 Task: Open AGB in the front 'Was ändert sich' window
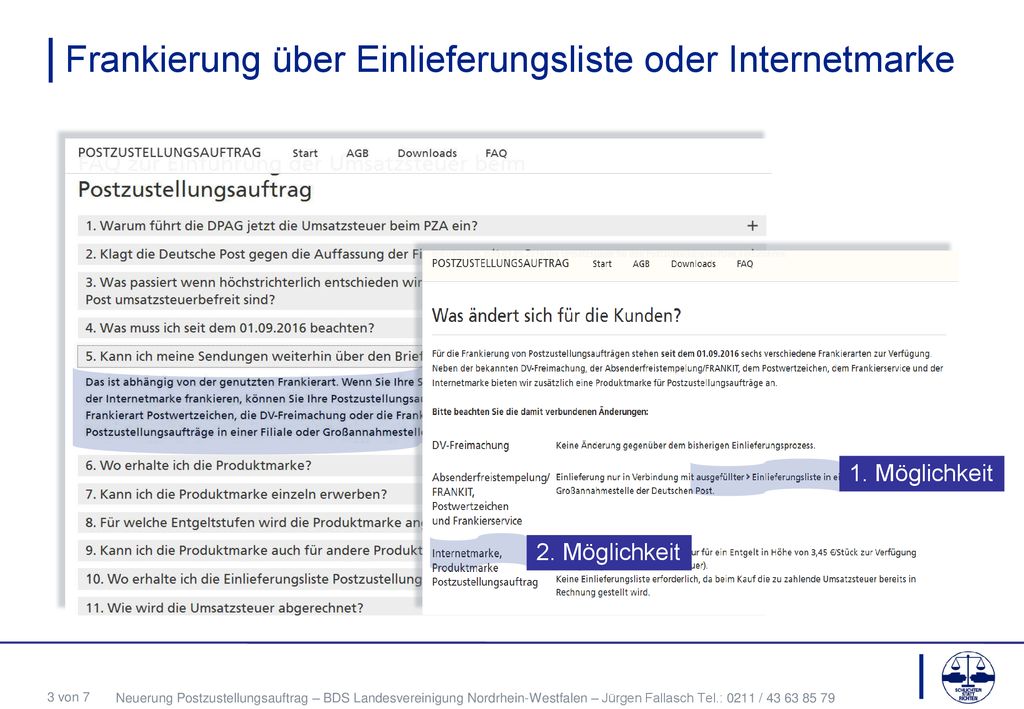pos(641,264)
